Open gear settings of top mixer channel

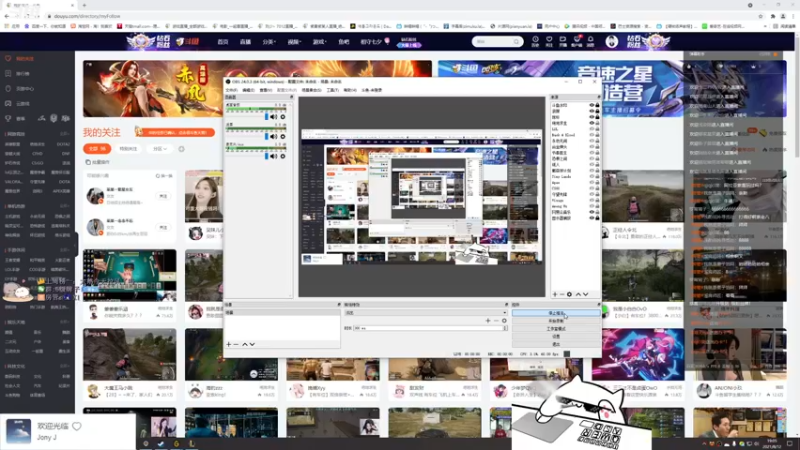coord(283,117)
